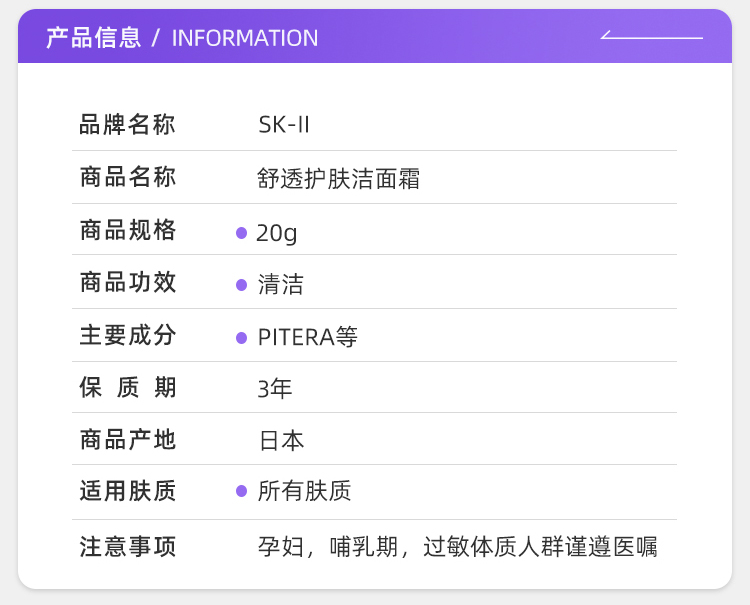
Task: Select the bullet before PITERA等
Action: pyautogui.click(x=241, y=338)
